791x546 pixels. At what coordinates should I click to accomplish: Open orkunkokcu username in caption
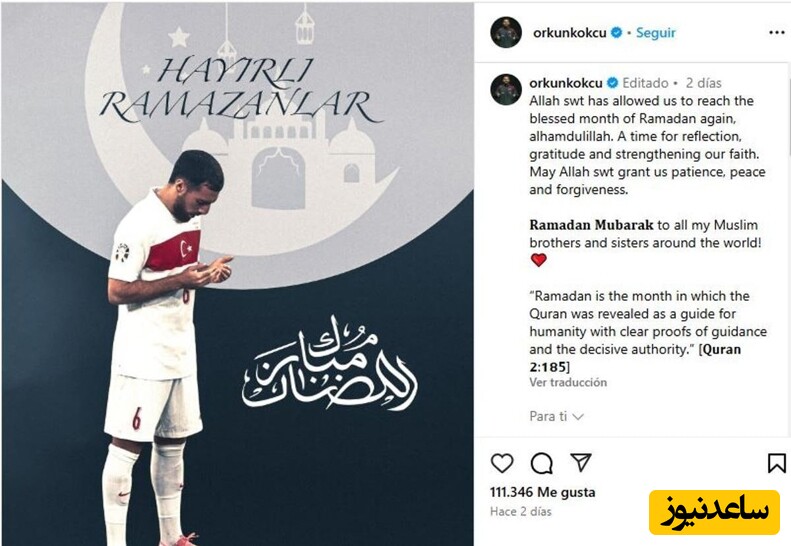click(x=566, y=83)
